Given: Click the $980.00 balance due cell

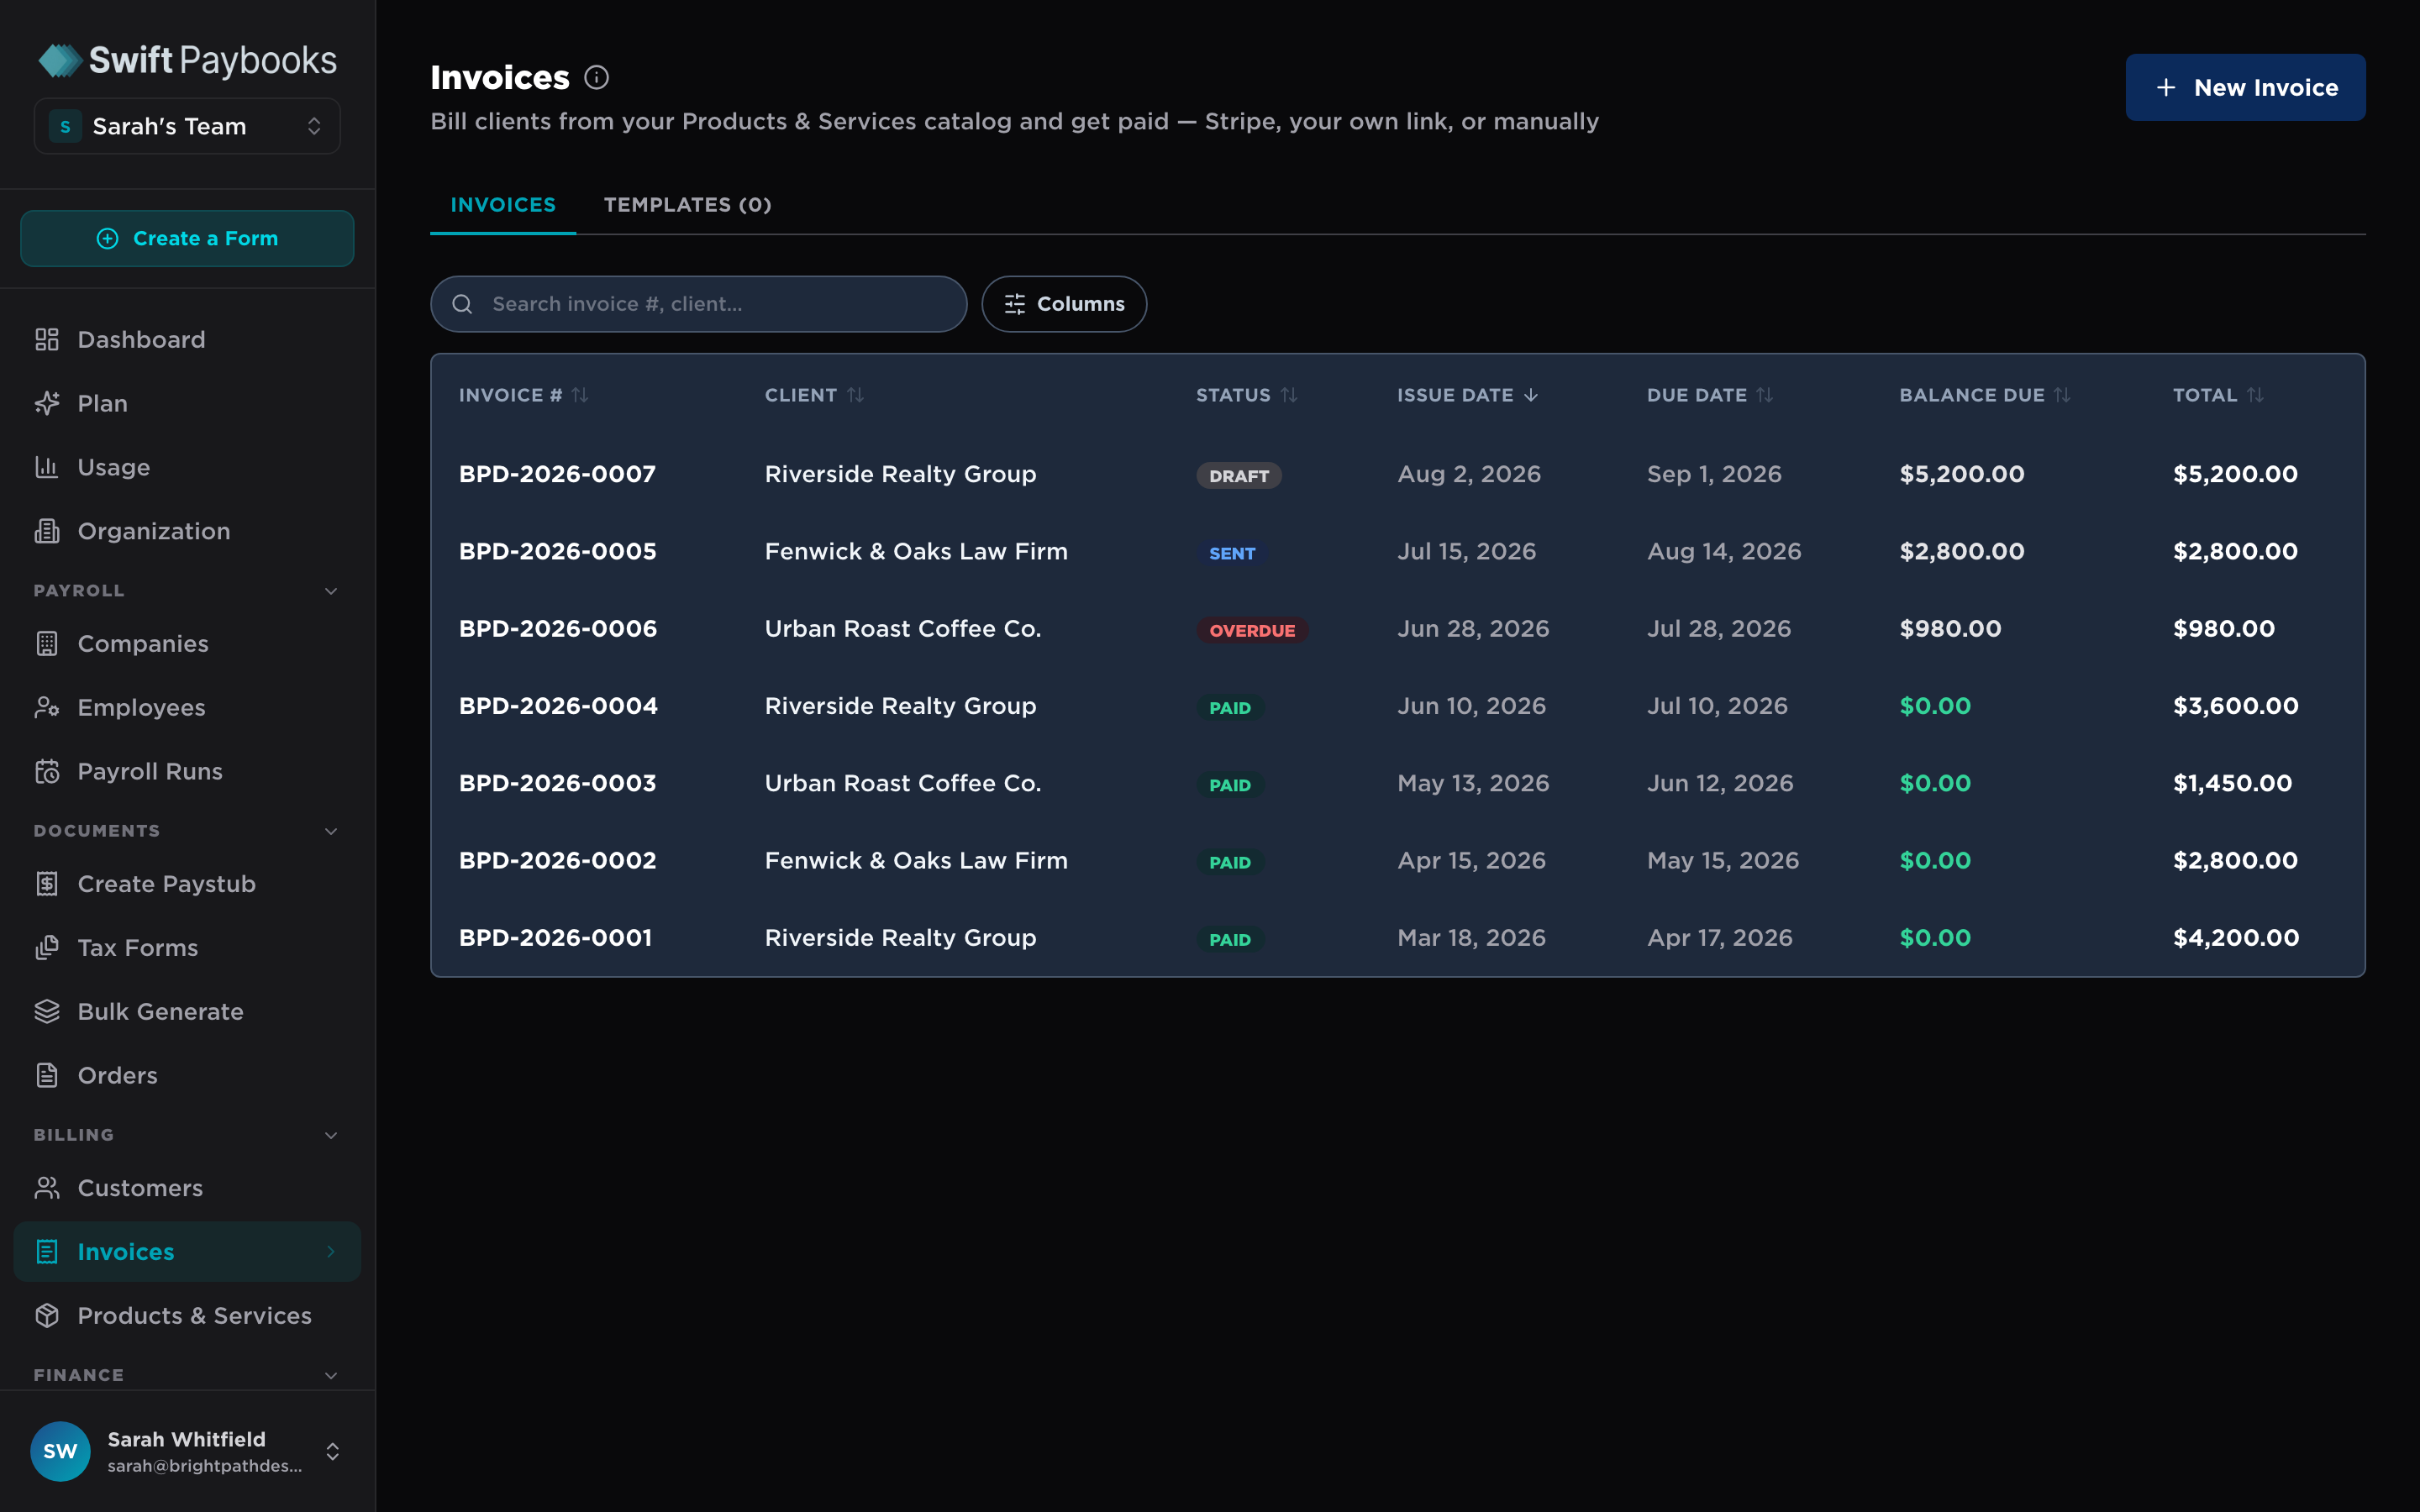Looking at the screenshot, I should (x=1950, y=629).
